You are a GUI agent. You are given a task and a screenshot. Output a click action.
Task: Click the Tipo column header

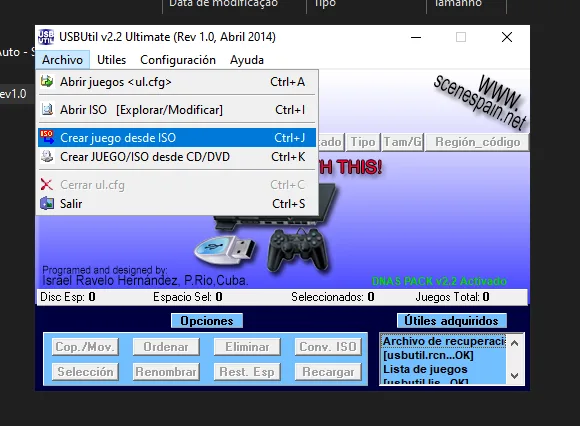tap(363, 142)
